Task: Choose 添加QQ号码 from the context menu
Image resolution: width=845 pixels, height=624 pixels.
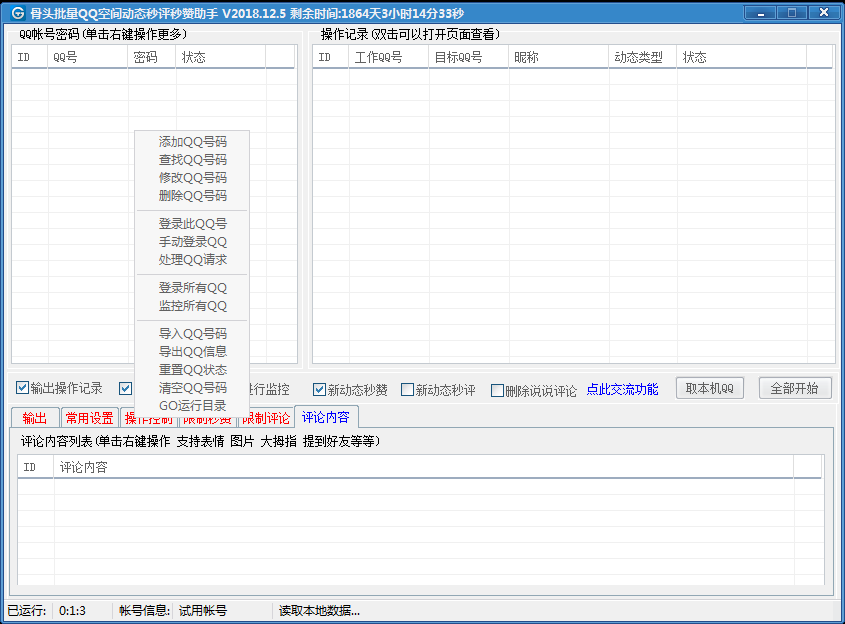Action: pyautogui.click(x=192, y=142)
